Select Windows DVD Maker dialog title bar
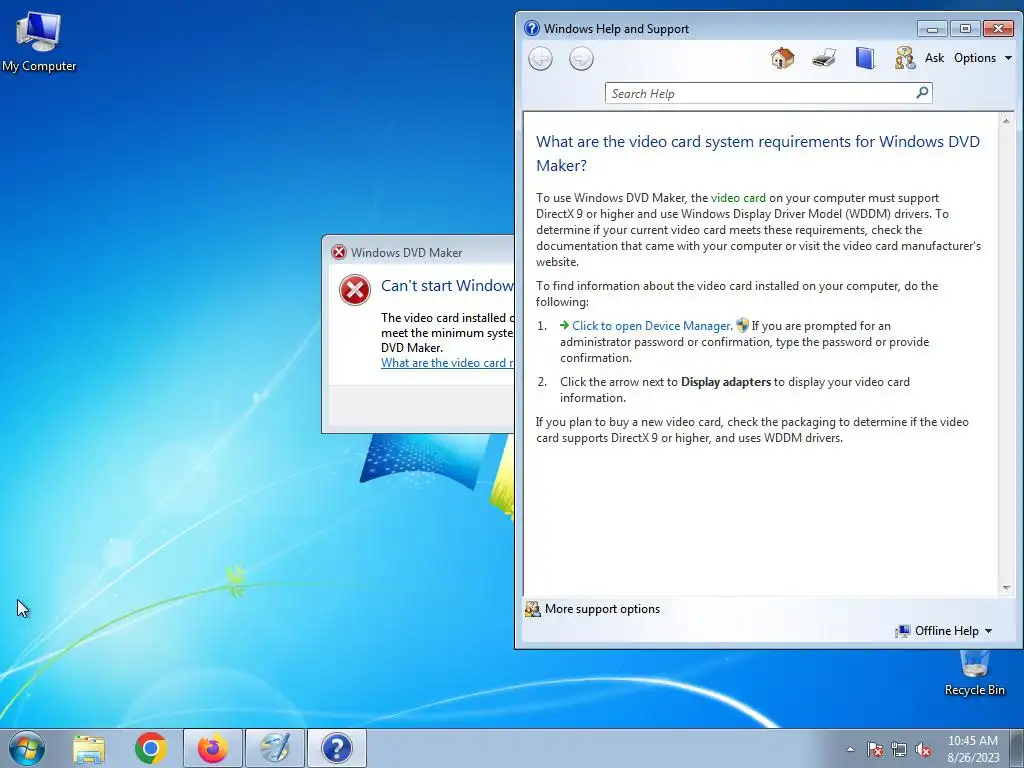 [x=419, y=252]
